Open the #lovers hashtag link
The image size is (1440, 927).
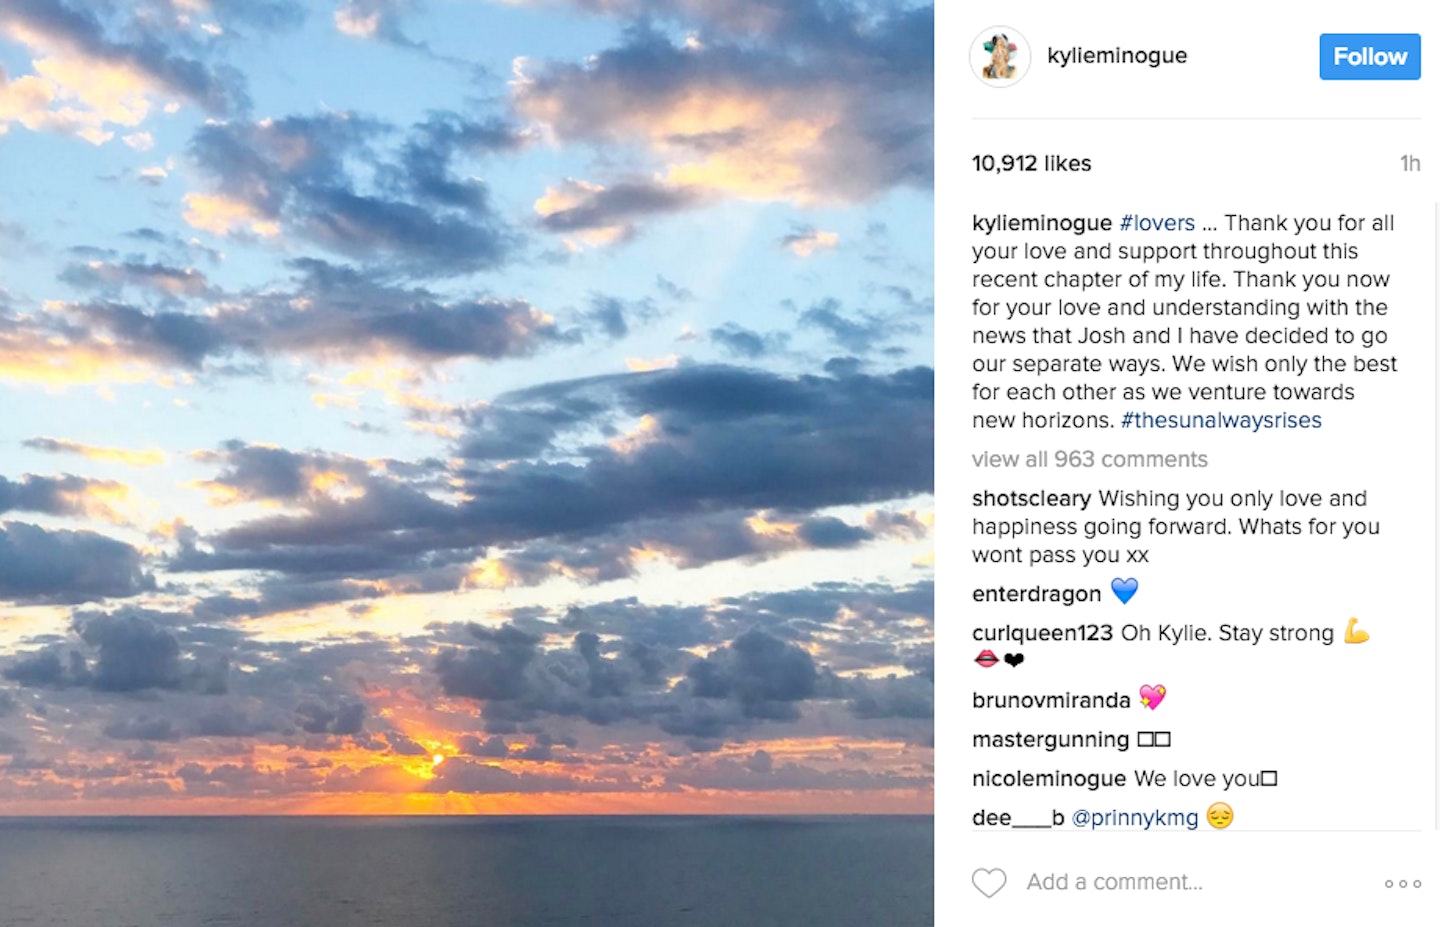[x=1157, y=223]
